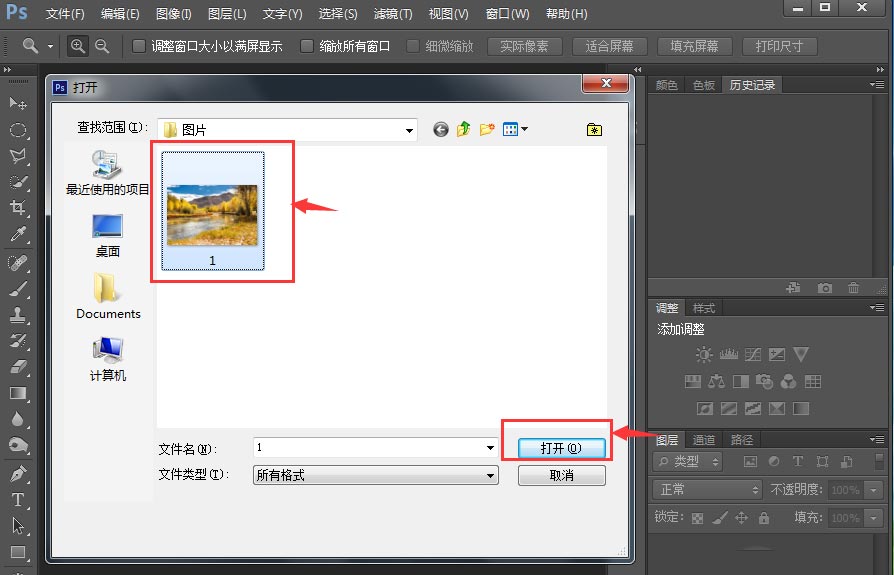Click the 打开(O) button

tap(562, 448)
